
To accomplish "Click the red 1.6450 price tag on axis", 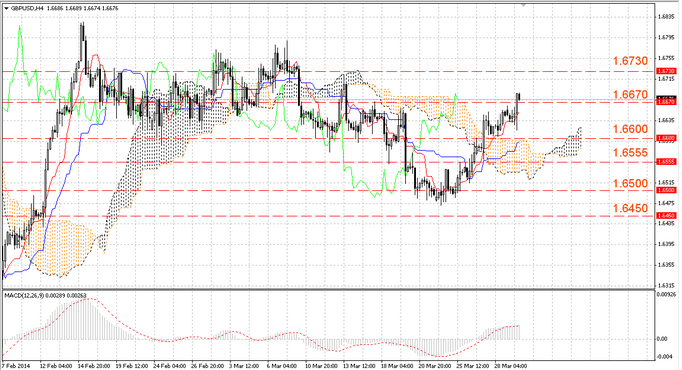I will click(x=666, y=215).
